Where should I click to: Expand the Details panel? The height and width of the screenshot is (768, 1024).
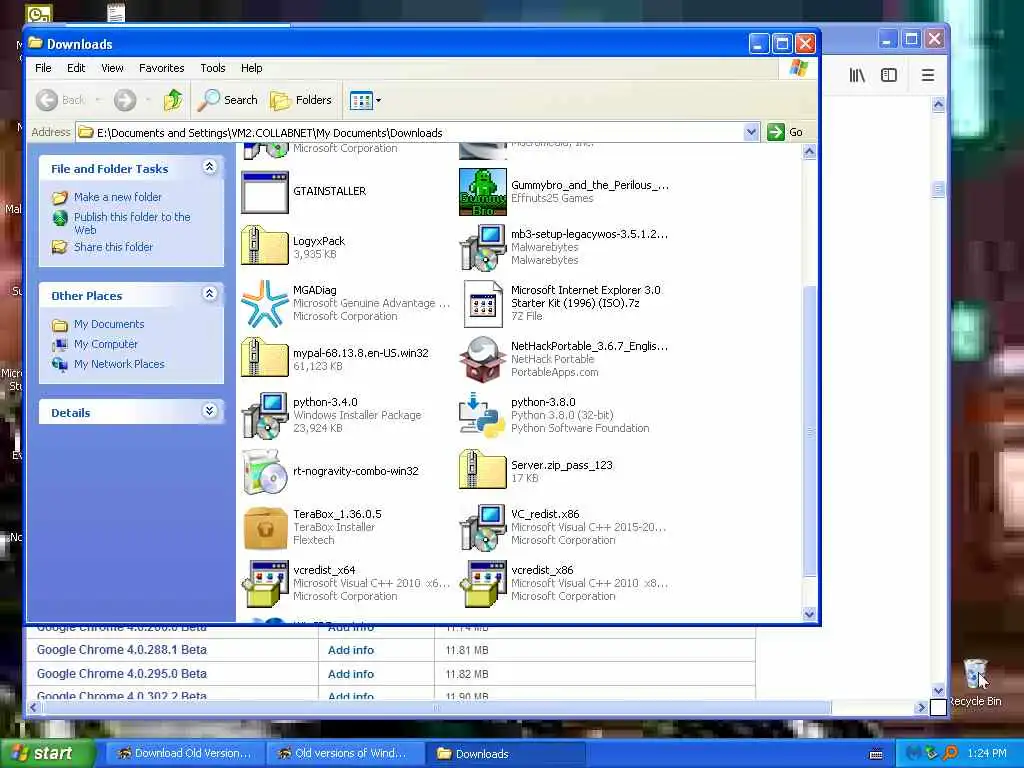pyautogui.click(x=210, y=411)
